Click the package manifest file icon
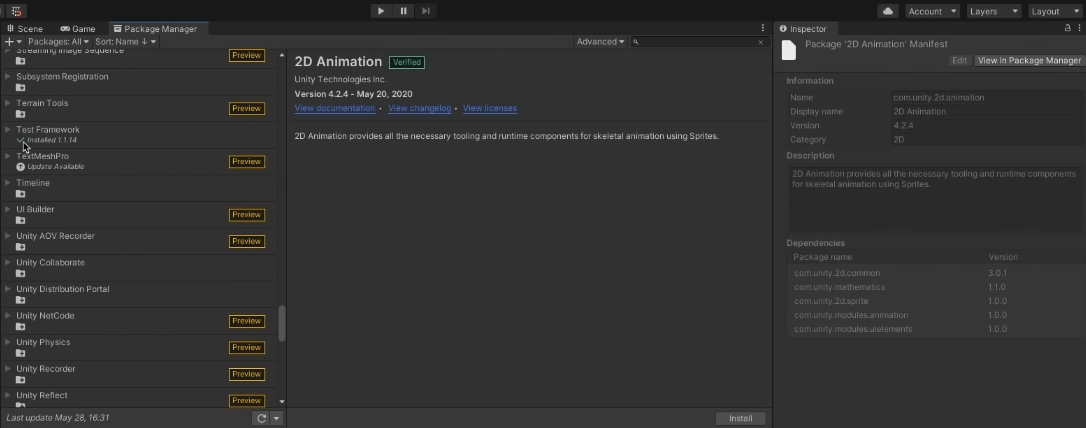1086x428 pixels. (789, 50)
